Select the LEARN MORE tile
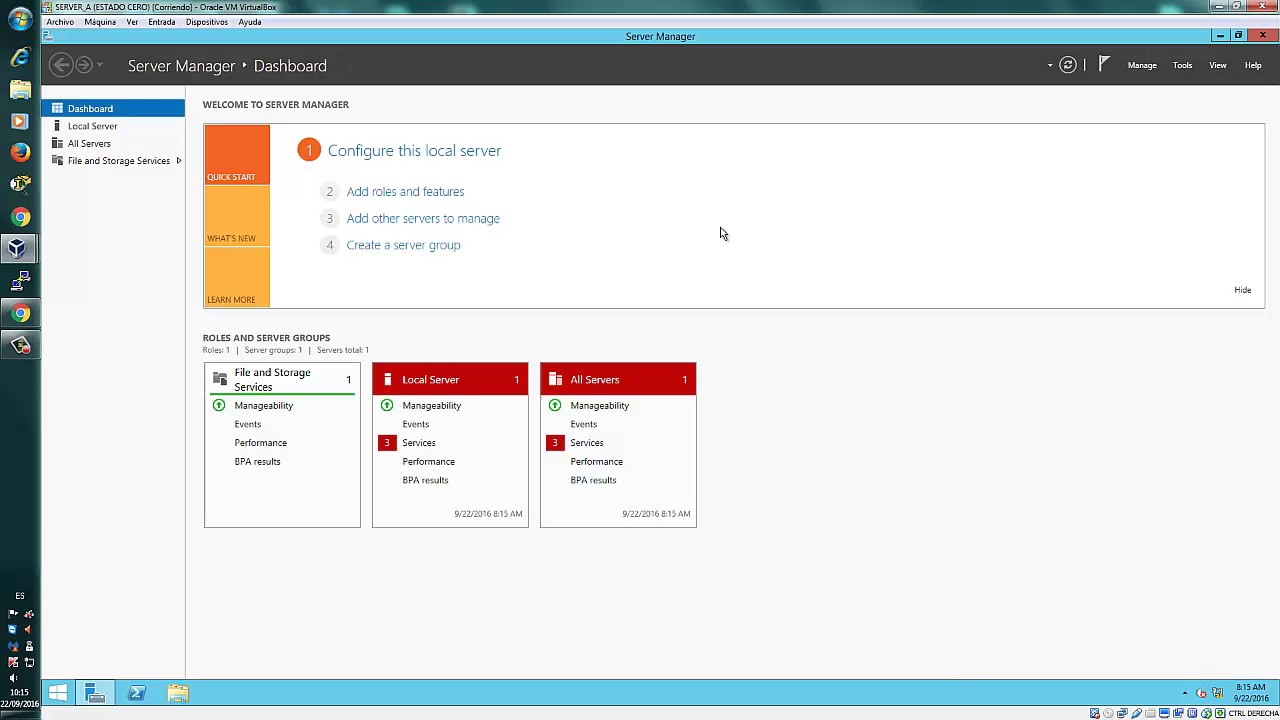Viewport: 1280px width, 720px height. (x=237, y=277)
